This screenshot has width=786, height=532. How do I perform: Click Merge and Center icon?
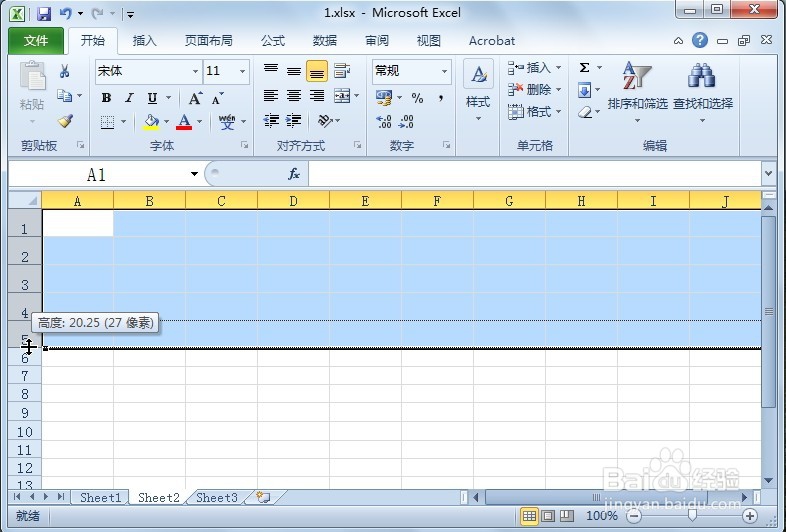[x=342, y=95]
